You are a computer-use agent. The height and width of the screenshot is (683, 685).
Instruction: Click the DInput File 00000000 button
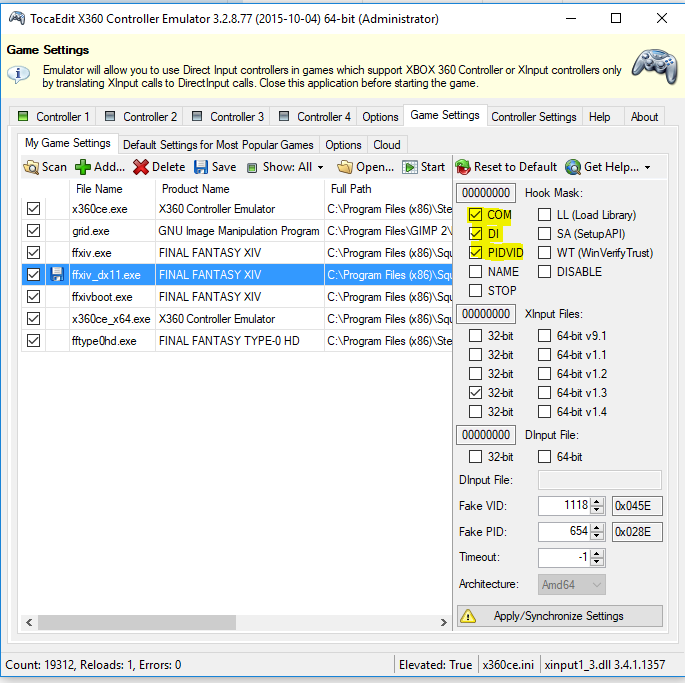486,435
